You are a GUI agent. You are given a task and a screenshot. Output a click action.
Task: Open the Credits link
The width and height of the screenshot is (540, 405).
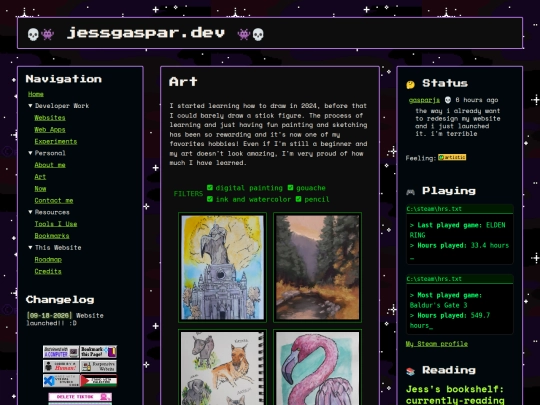(48, 271)
